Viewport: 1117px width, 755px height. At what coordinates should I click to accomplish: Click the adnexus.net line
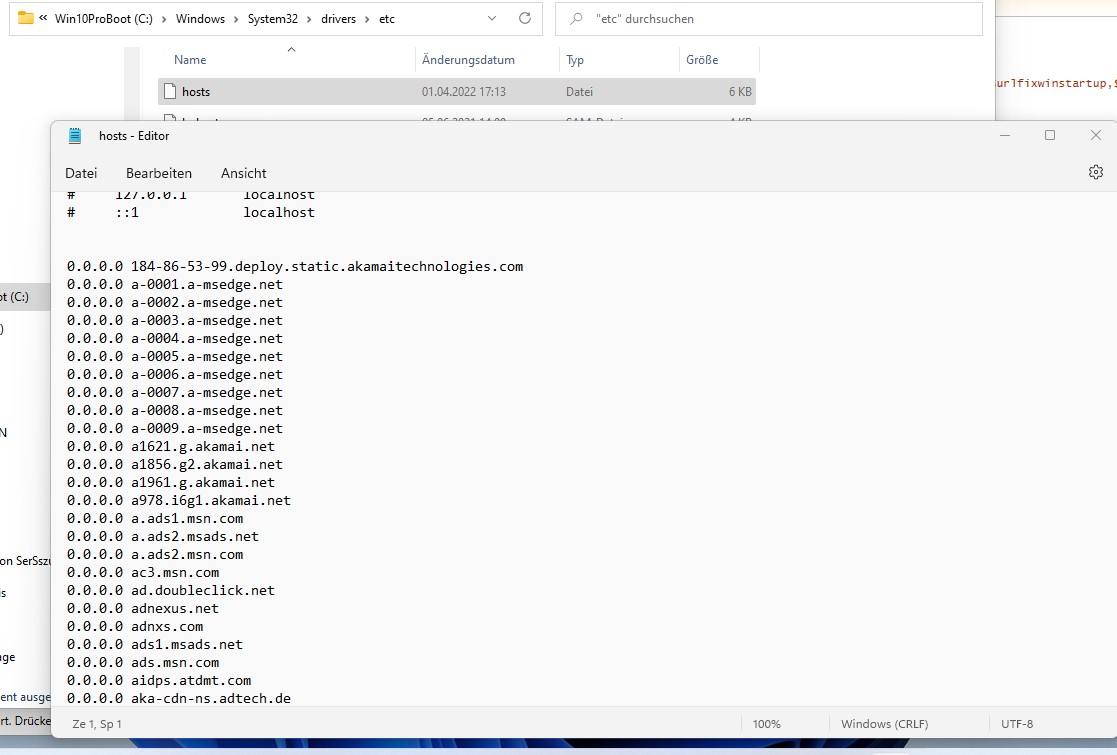pos(142,608)
